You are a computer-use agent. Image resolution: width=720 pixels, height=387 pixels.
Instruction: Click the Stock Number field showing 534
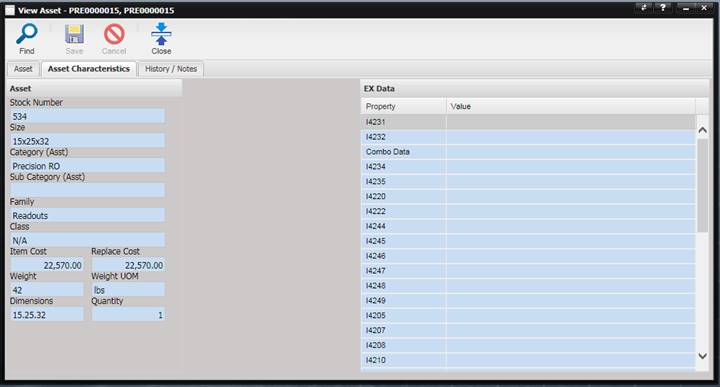[x=87, y=116]
